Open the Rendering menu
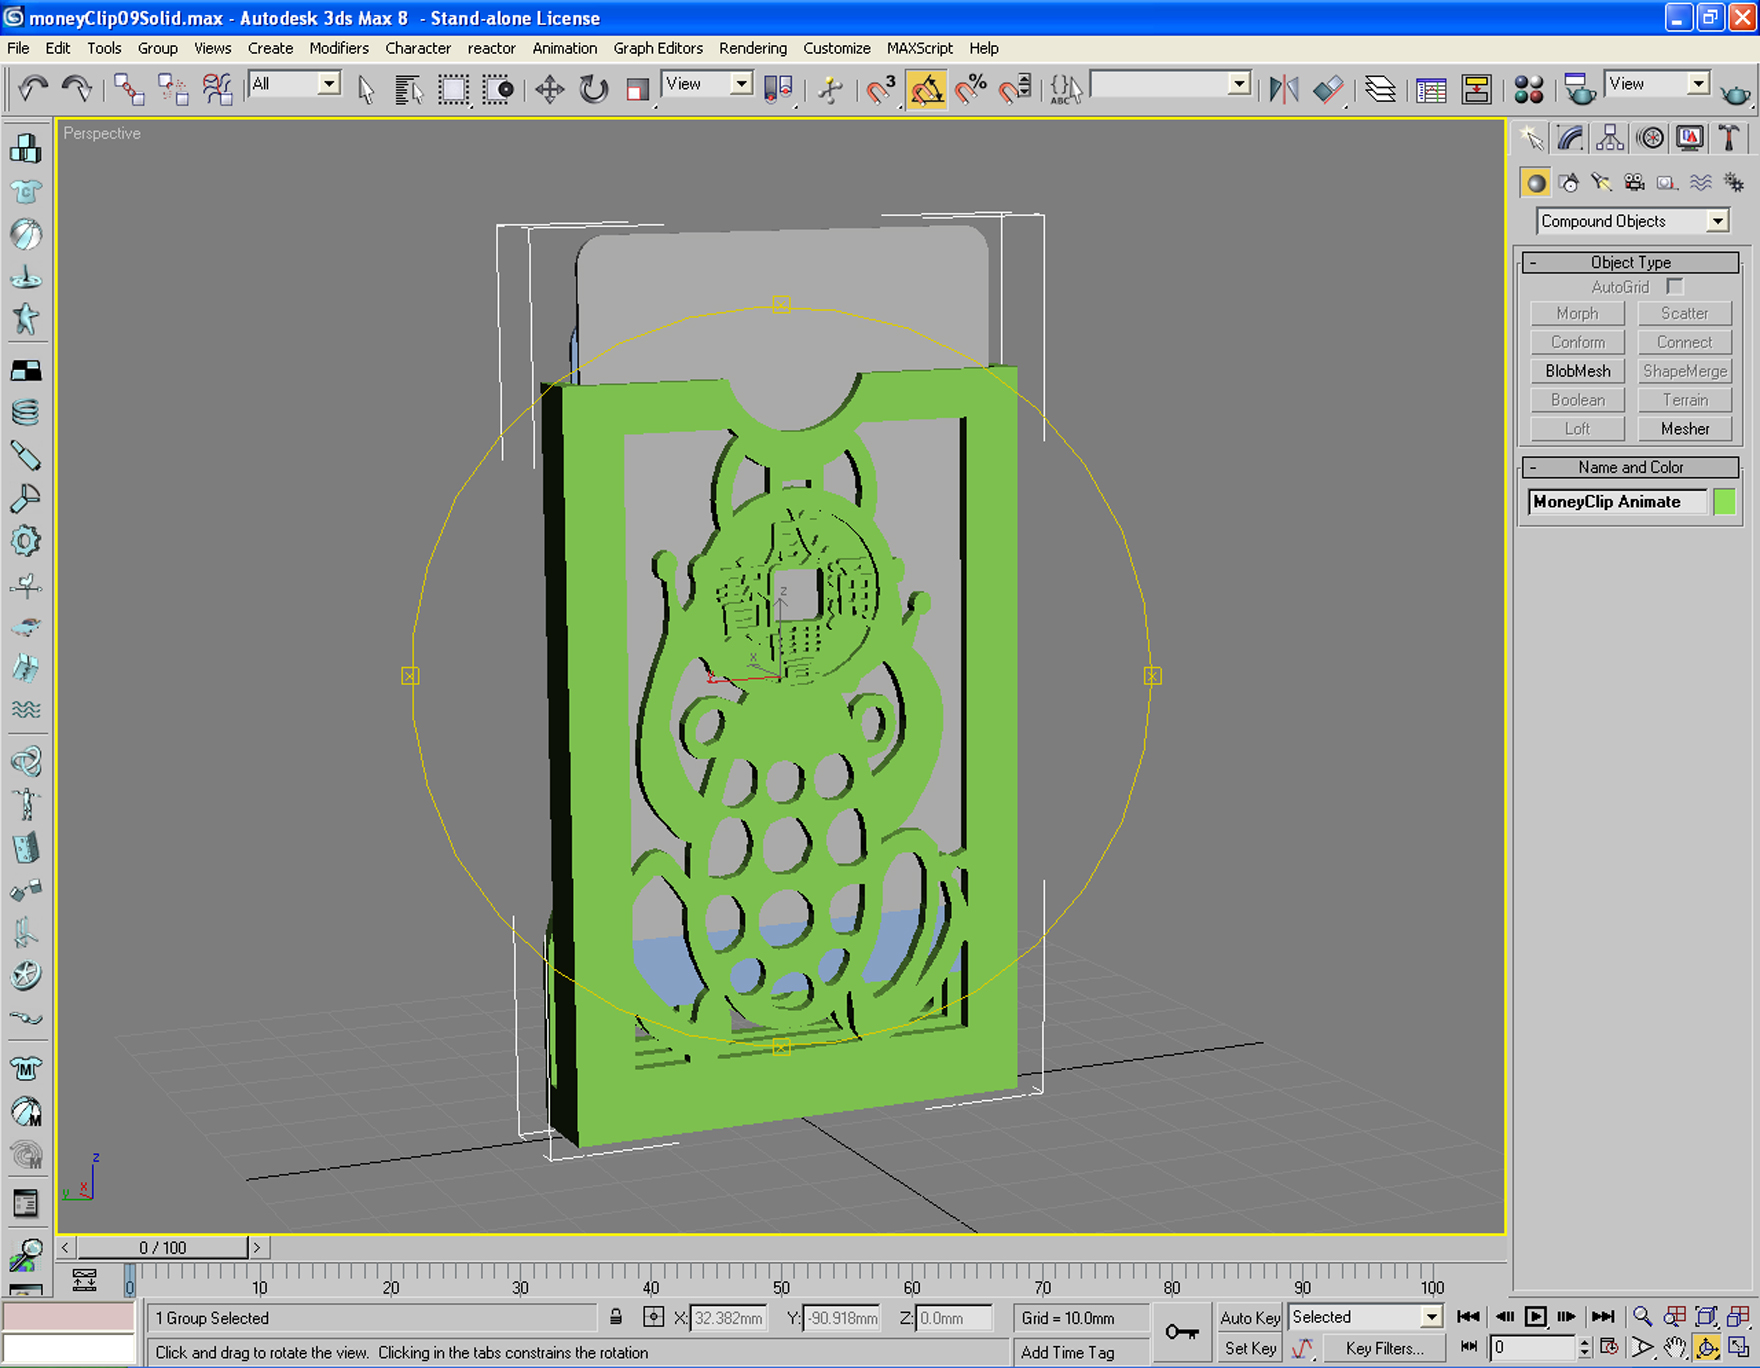Viewport: 1760px width, 1368px height. coord(753,48)
